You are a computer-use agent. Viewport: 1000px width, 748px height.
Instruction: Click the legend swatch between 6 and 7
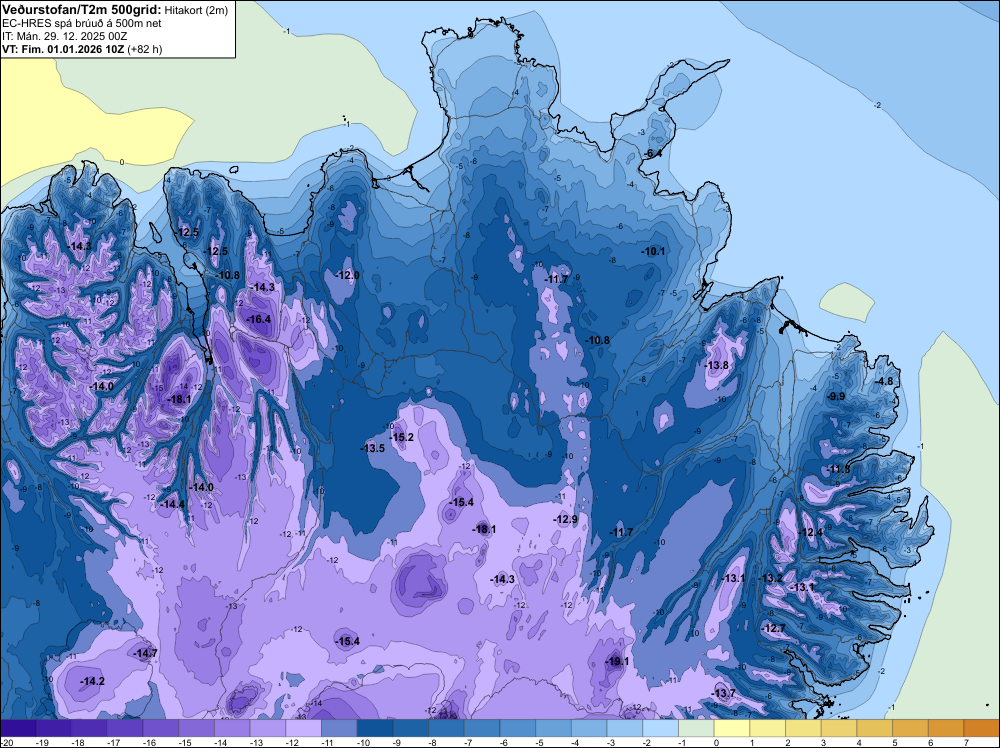946,728
